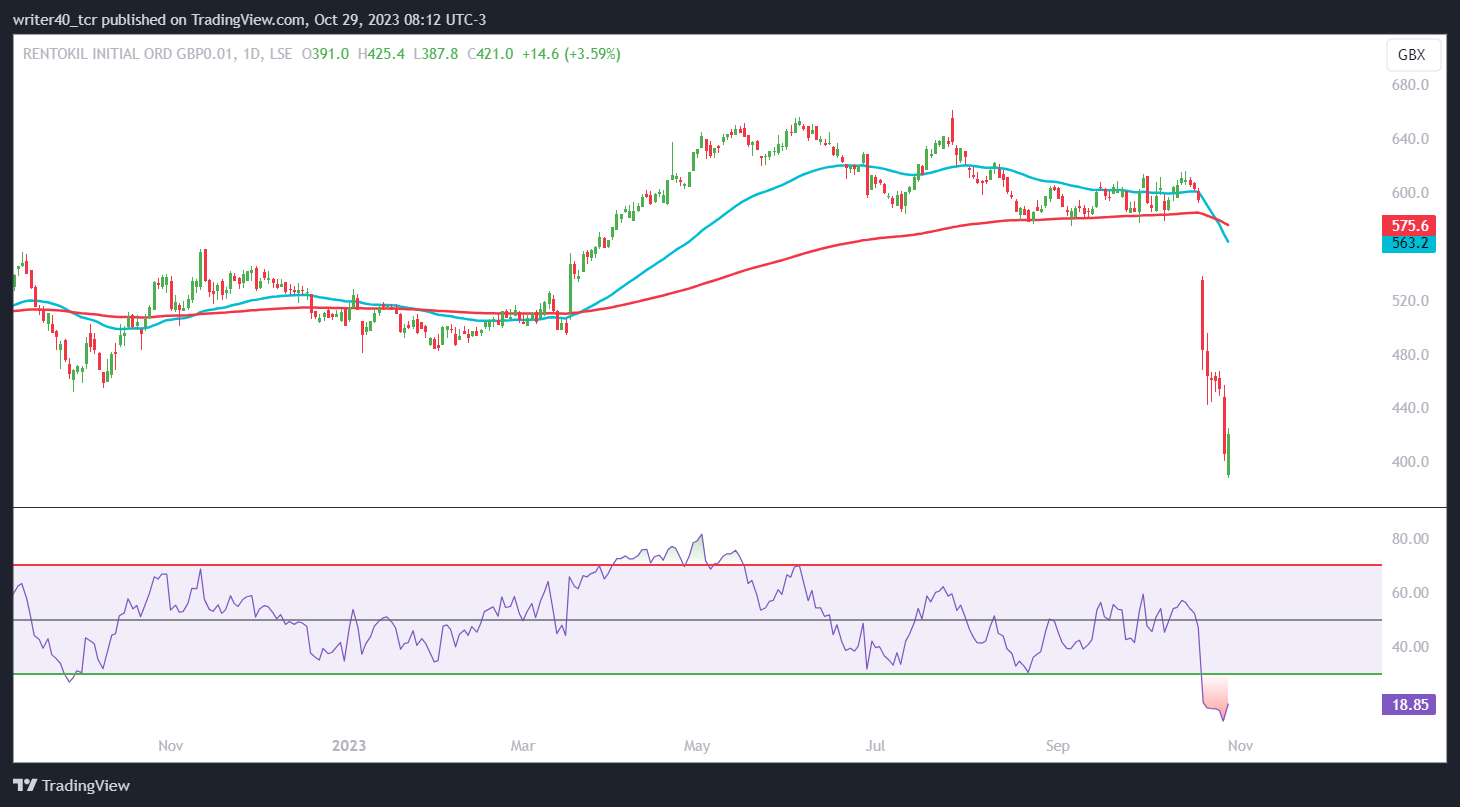Click the TradingView logo
Image resolution: width=1460 pixels, height=807 pixels.
(x=71, y=785)
